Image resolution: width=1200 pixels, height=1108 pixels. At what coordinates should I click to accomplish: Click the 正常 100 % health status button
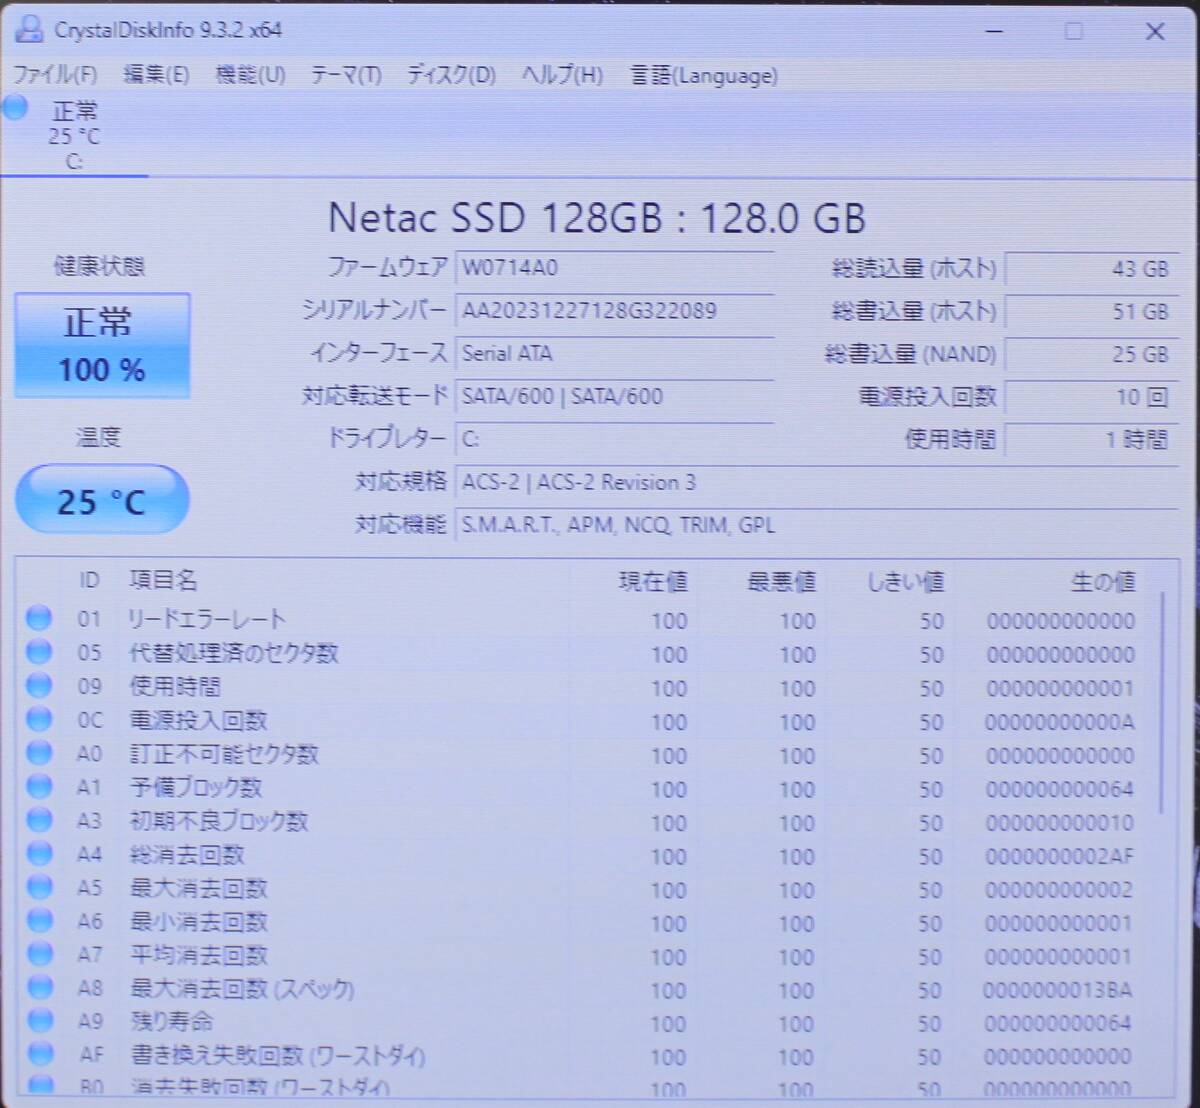pyautogui.click(x=102, y=346)
